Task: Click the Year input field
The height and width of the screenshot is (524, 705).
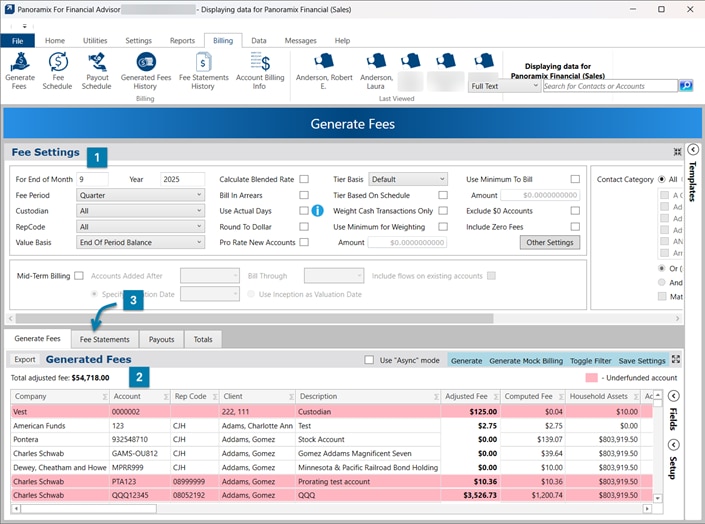Action: (x=181, y=179)
